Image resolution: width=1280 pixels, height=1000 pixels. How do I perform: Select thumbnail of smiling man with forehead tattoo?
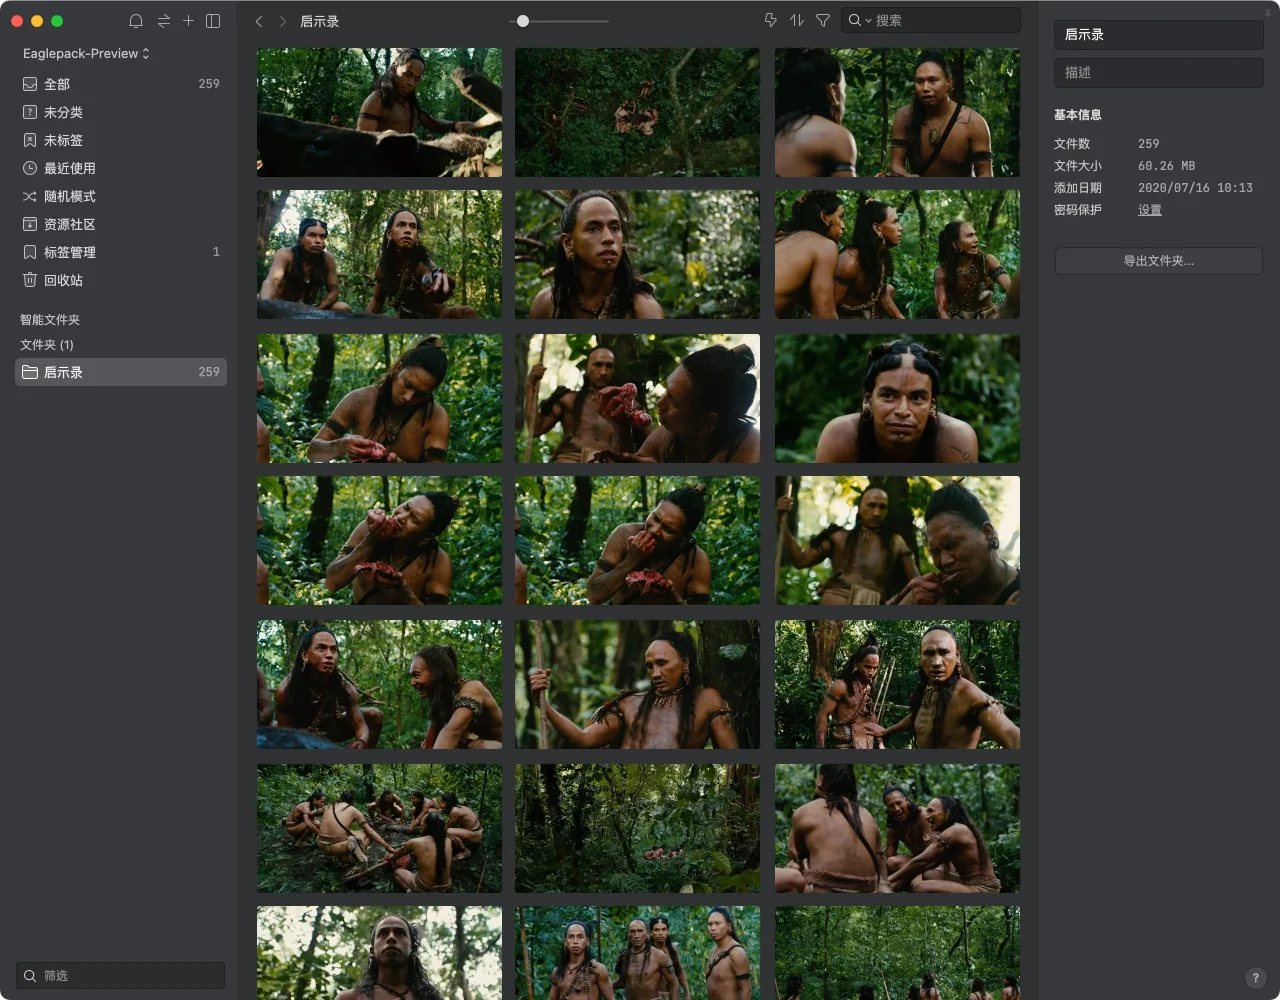pyautogui.click(x=897, y=398)
